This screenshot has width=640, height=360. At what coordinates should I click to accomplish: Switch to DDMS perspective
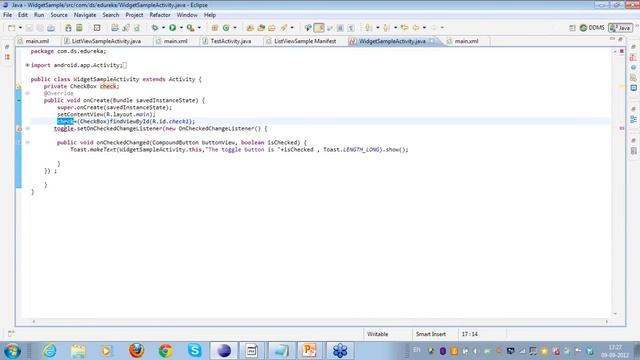pos(592,28)
